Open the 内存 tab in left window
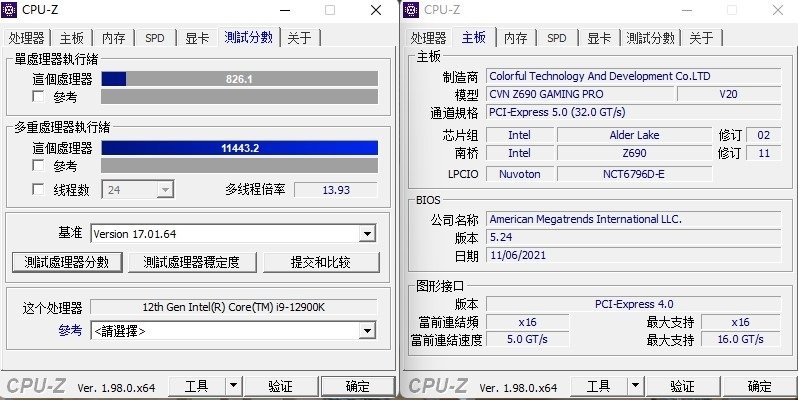 [x=113, y=38]
